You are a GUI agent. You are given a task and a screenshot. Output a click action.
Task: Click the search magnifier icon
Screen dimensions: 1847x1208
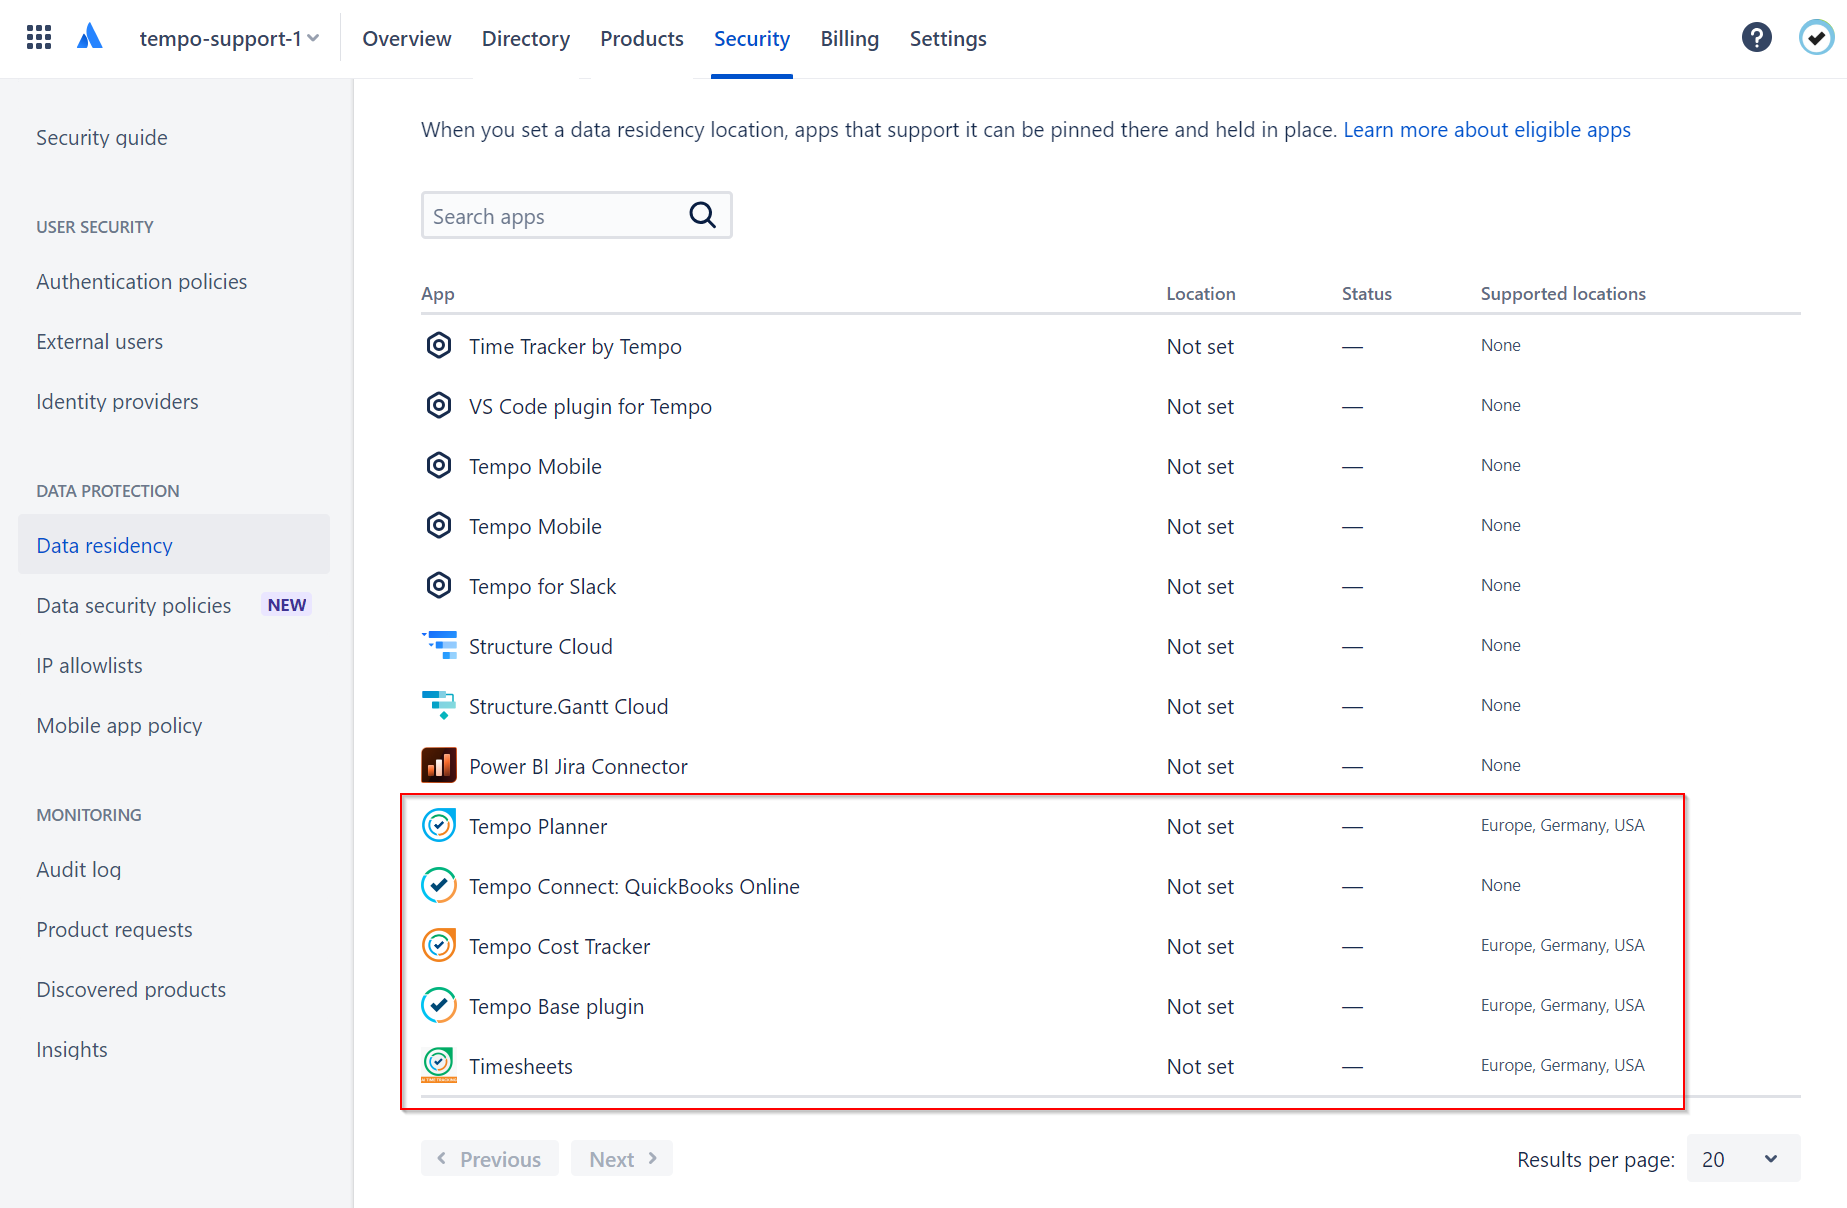[x=702, y=215]
